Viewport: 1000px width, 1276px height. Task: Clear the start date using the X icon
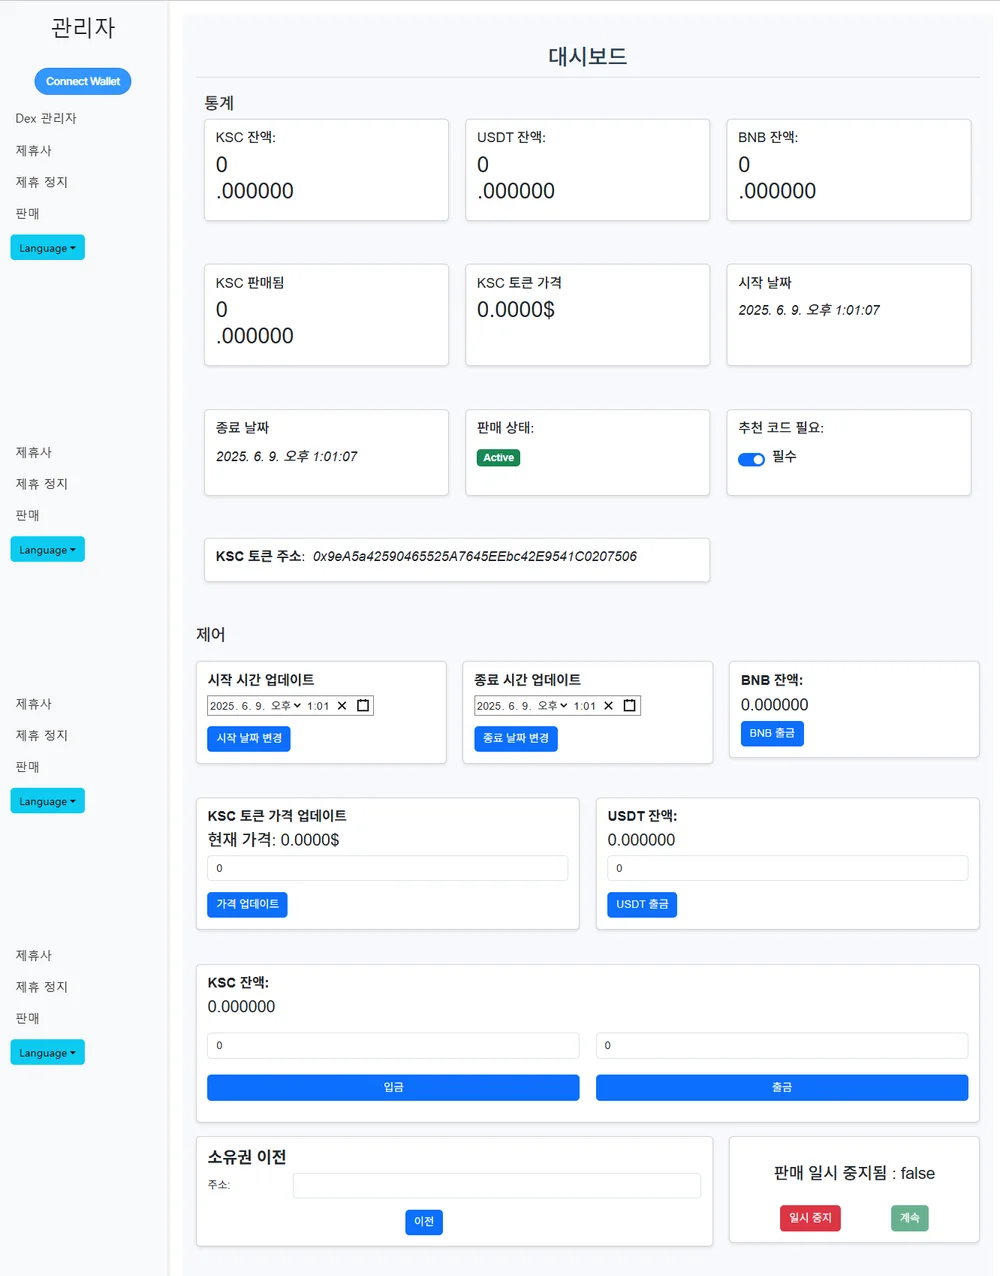pos(342,705)
